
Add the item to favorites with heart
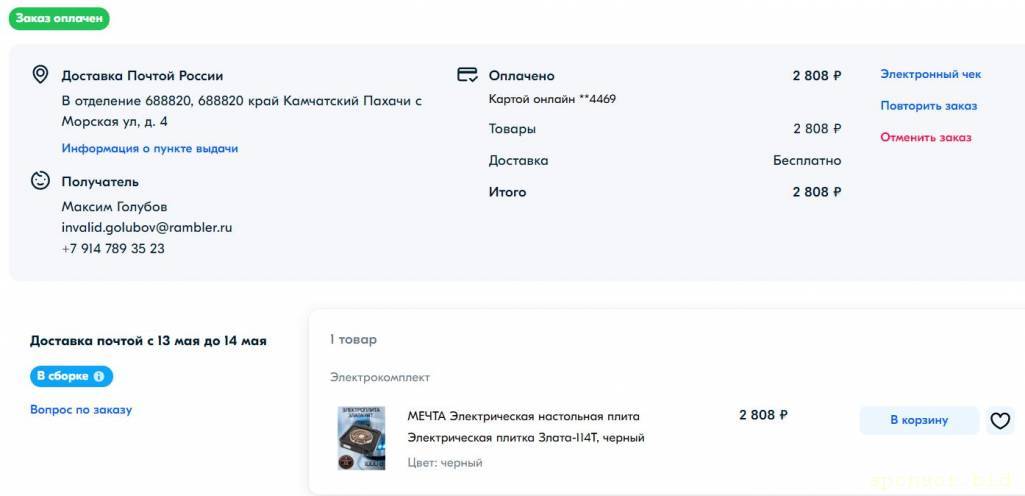point(1000,421)
